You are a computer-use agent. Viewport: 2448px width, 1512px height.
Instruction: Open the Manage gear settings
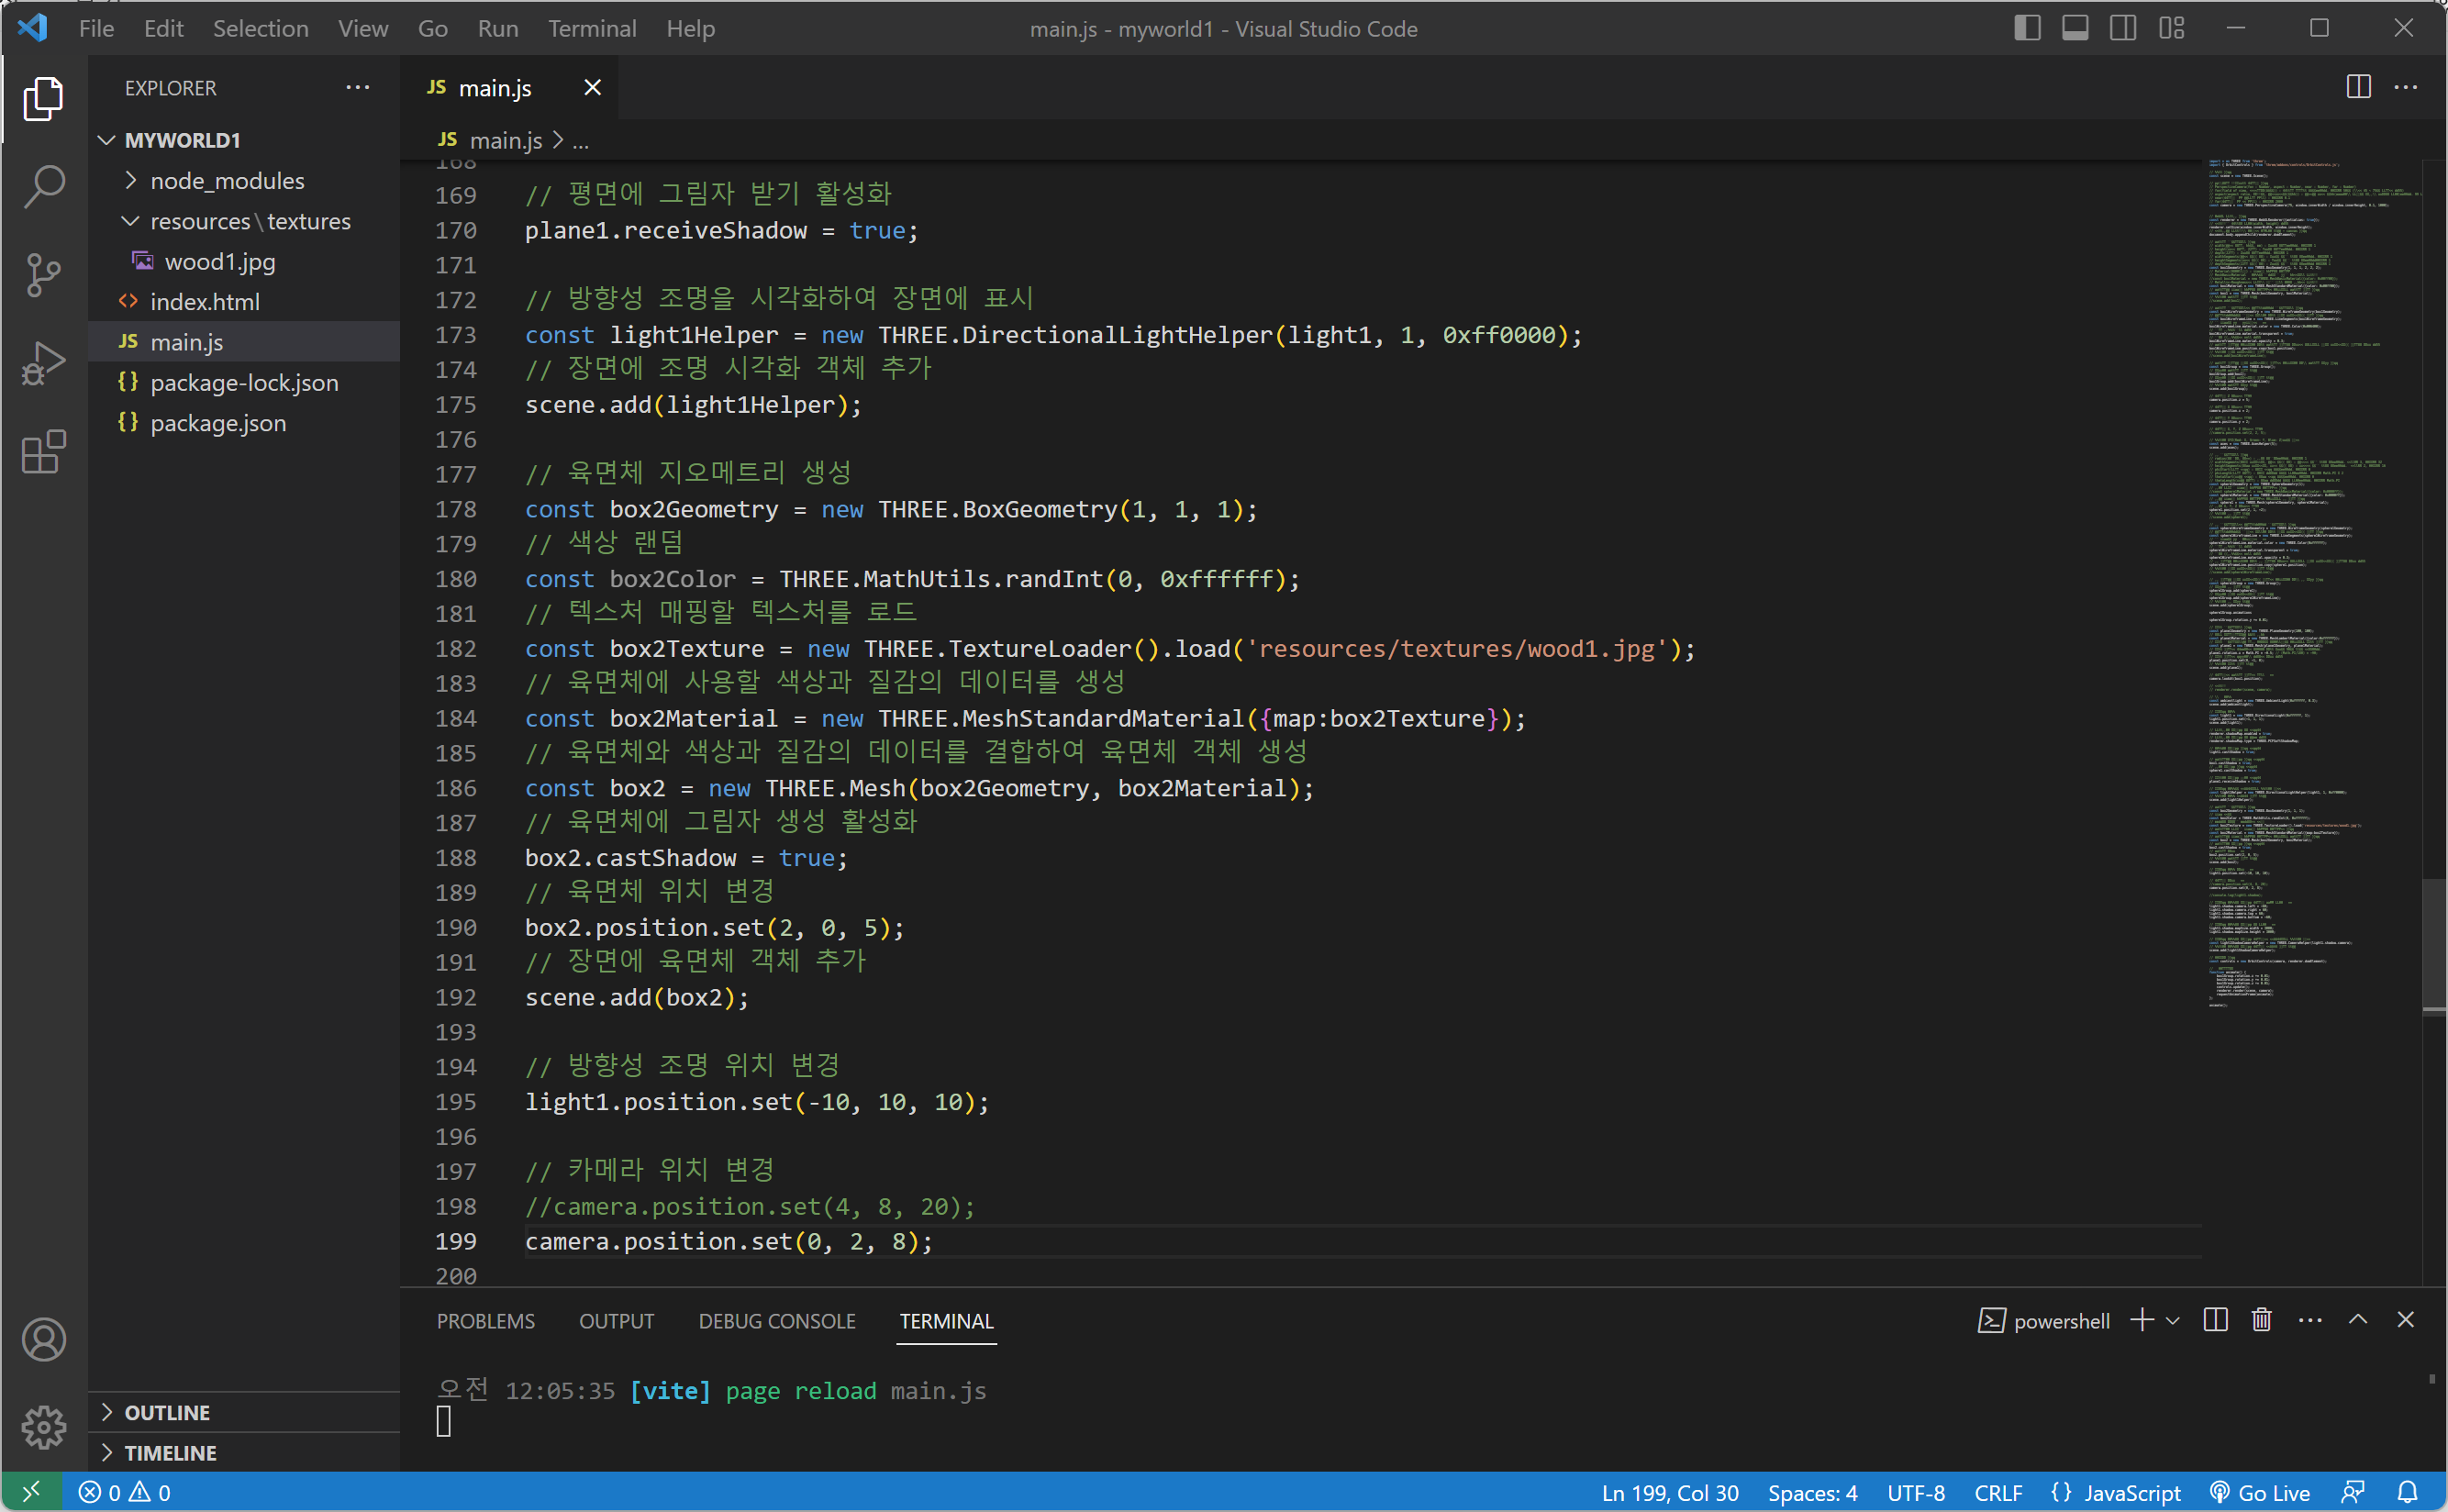coord(44,1427)
